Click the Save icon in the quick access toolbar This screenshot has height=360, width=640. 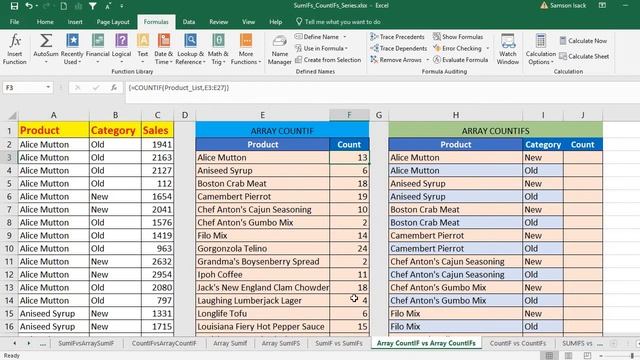pyautogui.click(x=14, y=6)
